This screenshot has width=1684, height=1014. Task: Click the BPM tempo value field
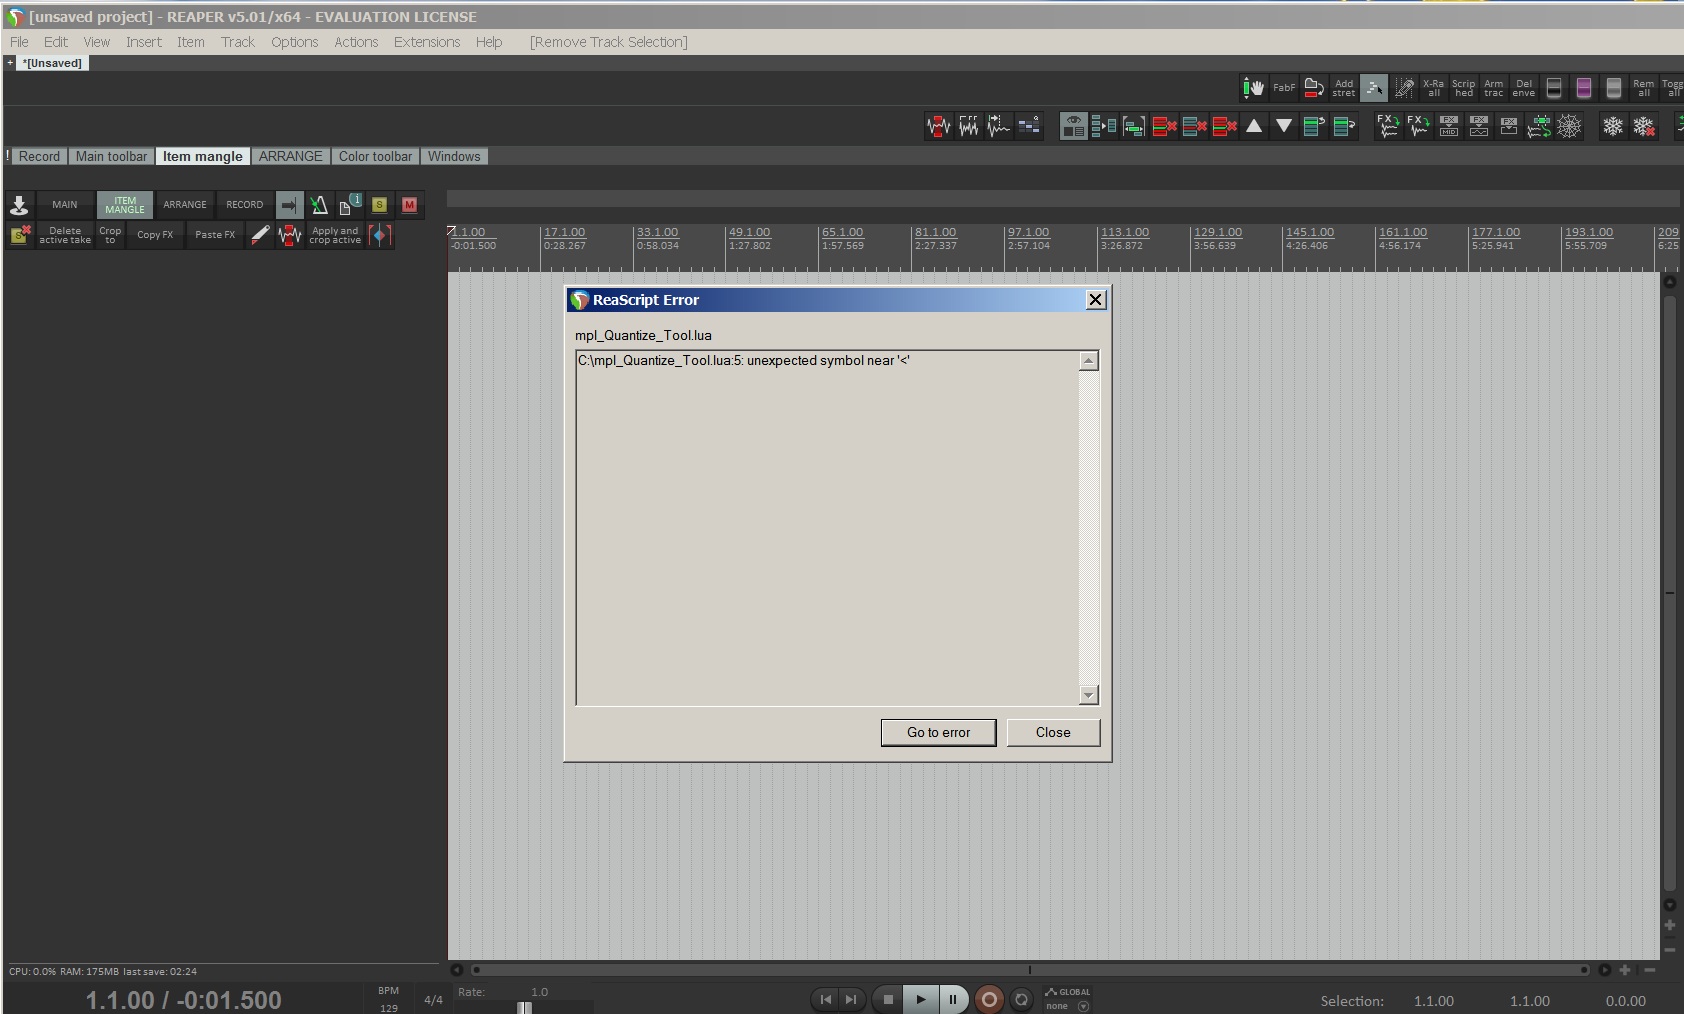389,1008
